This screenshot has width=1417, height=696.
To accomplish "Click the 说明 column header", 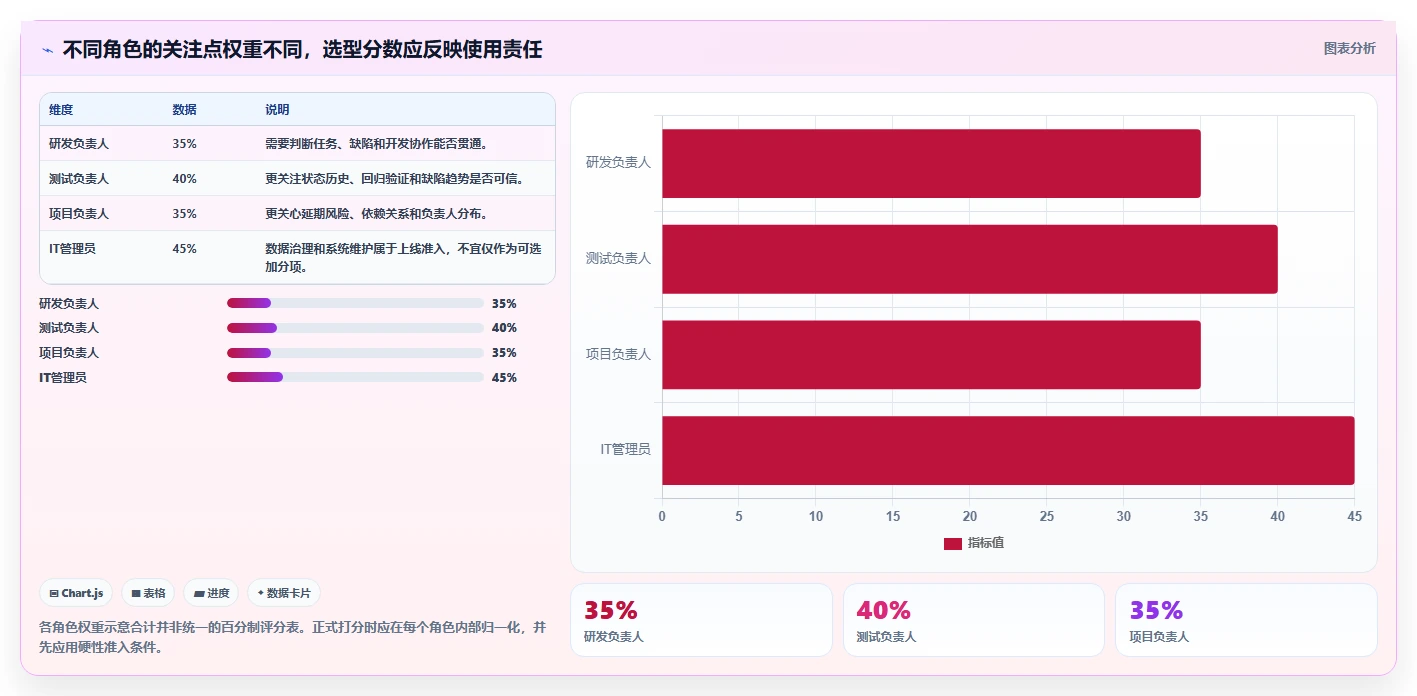I will tap(277, 110).
